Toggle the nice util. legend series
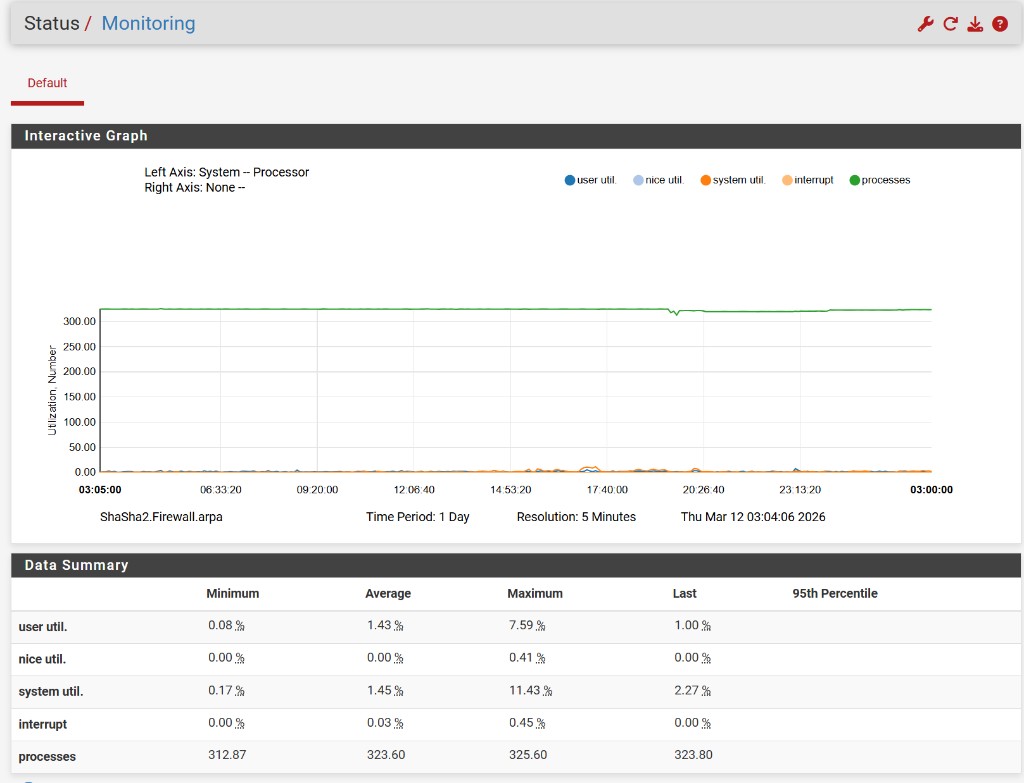1024x783 pixels. (664, 180)
